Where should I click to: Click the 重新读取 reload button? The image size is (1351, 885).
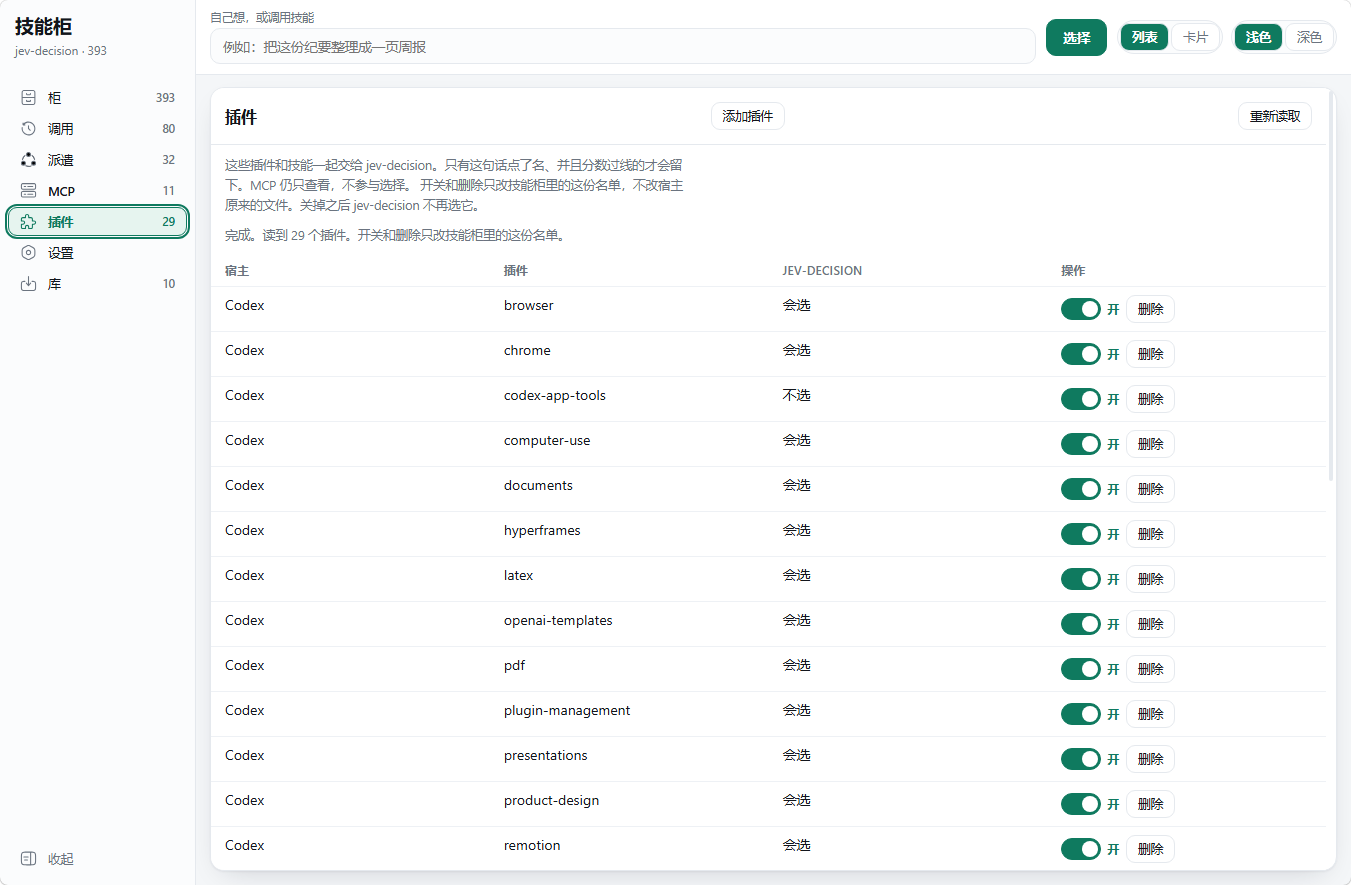[1275, 116]
